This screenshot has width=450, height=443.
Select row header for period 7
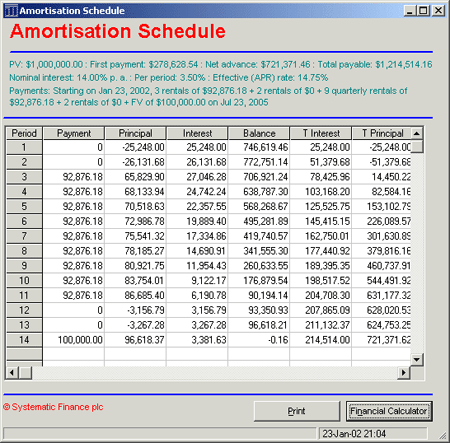[24, 236]
